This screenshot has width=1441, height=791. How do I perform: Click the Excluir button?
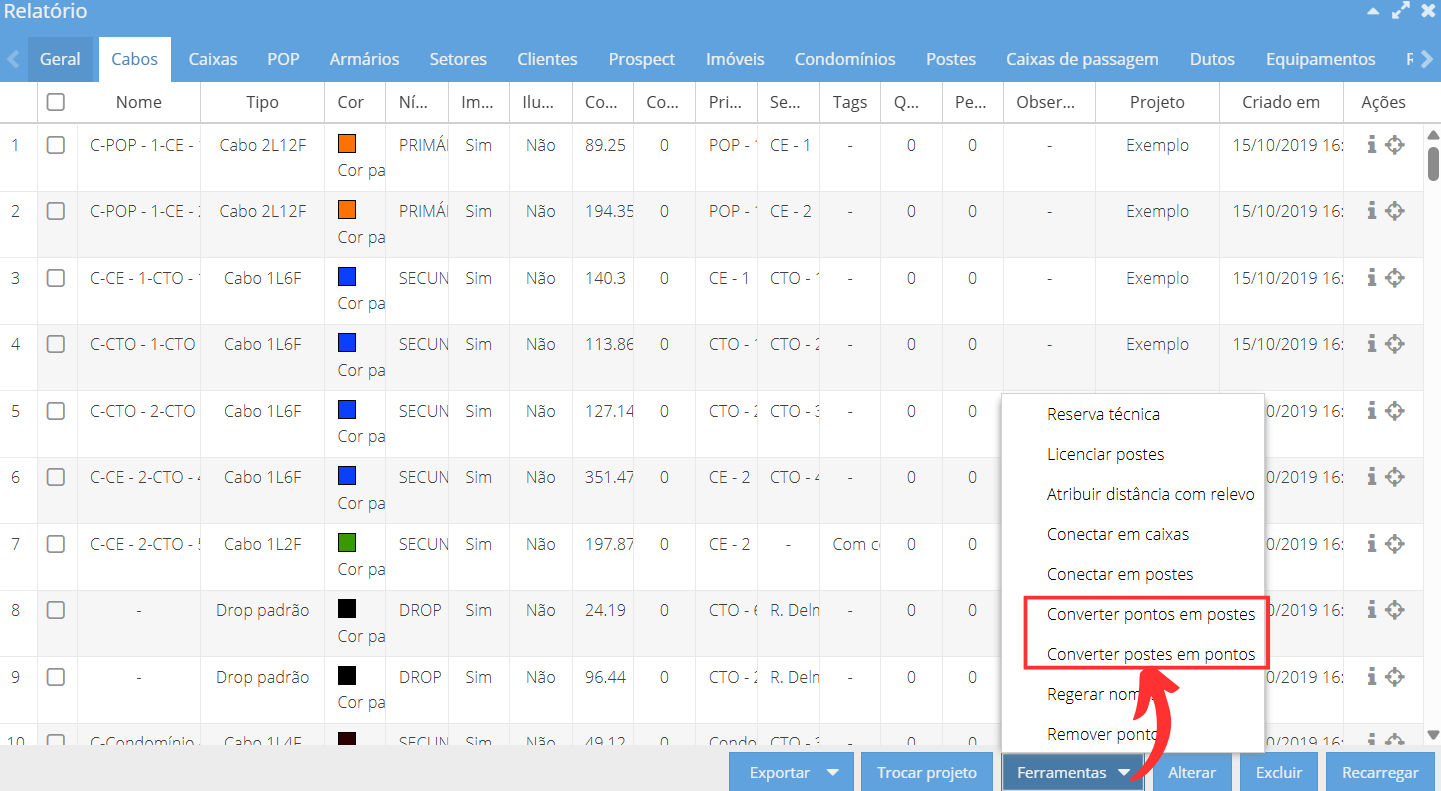(x=1279, y=772)
